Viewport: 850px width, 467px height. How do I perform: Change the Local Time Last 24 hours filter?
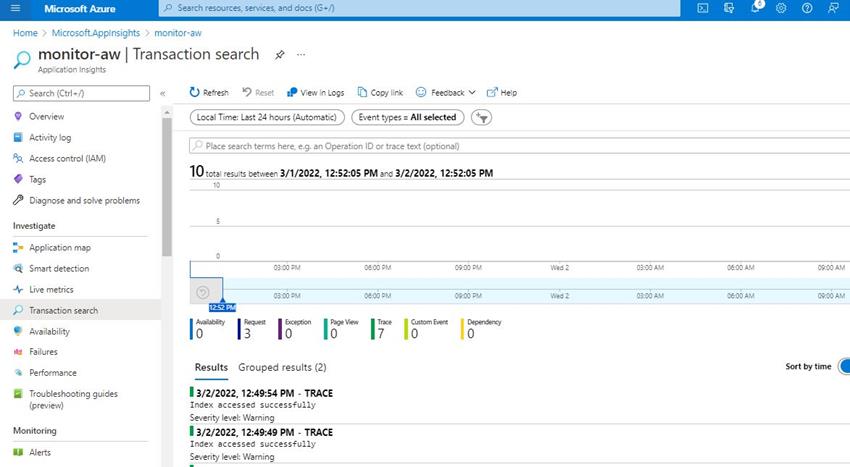point(267,117)
